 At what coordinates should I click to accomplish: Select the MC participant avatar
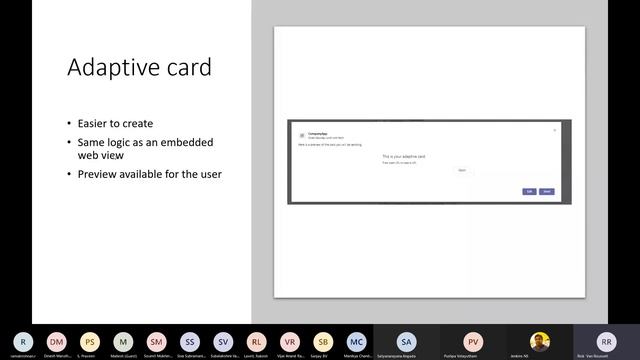pos(356,342)
